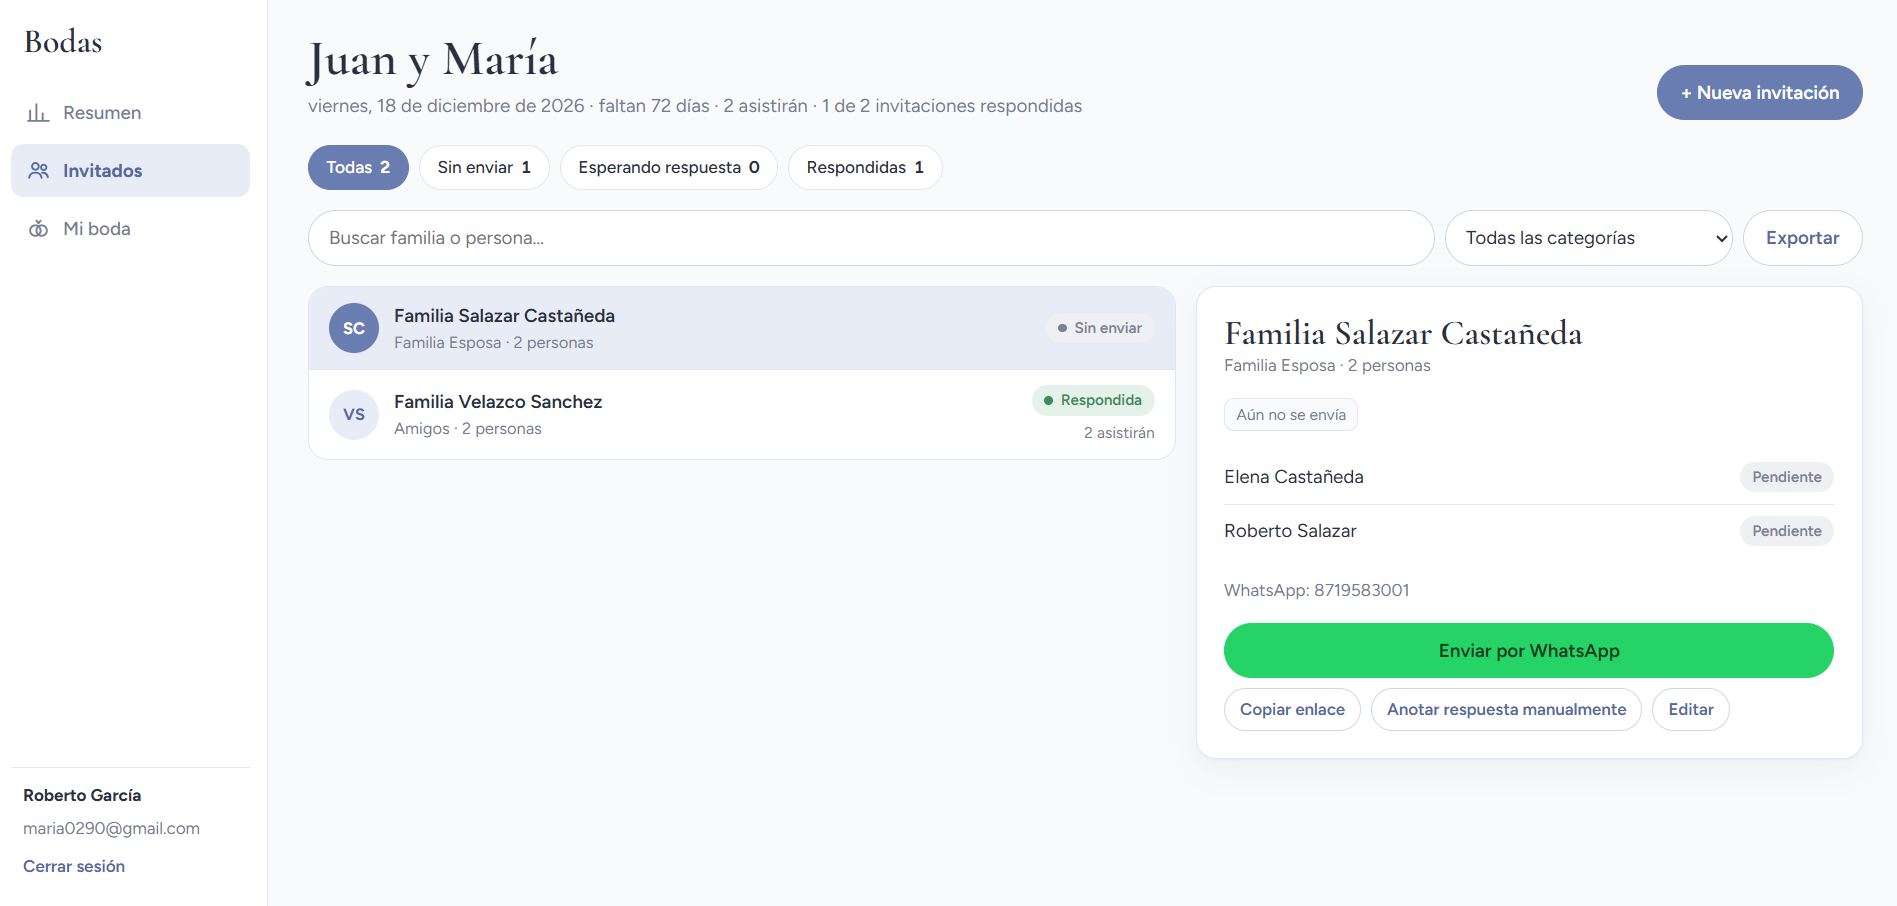This screenshot has width=1897, height=906.
Task: Go to Mi boda in sidebar
Action: 130,229
